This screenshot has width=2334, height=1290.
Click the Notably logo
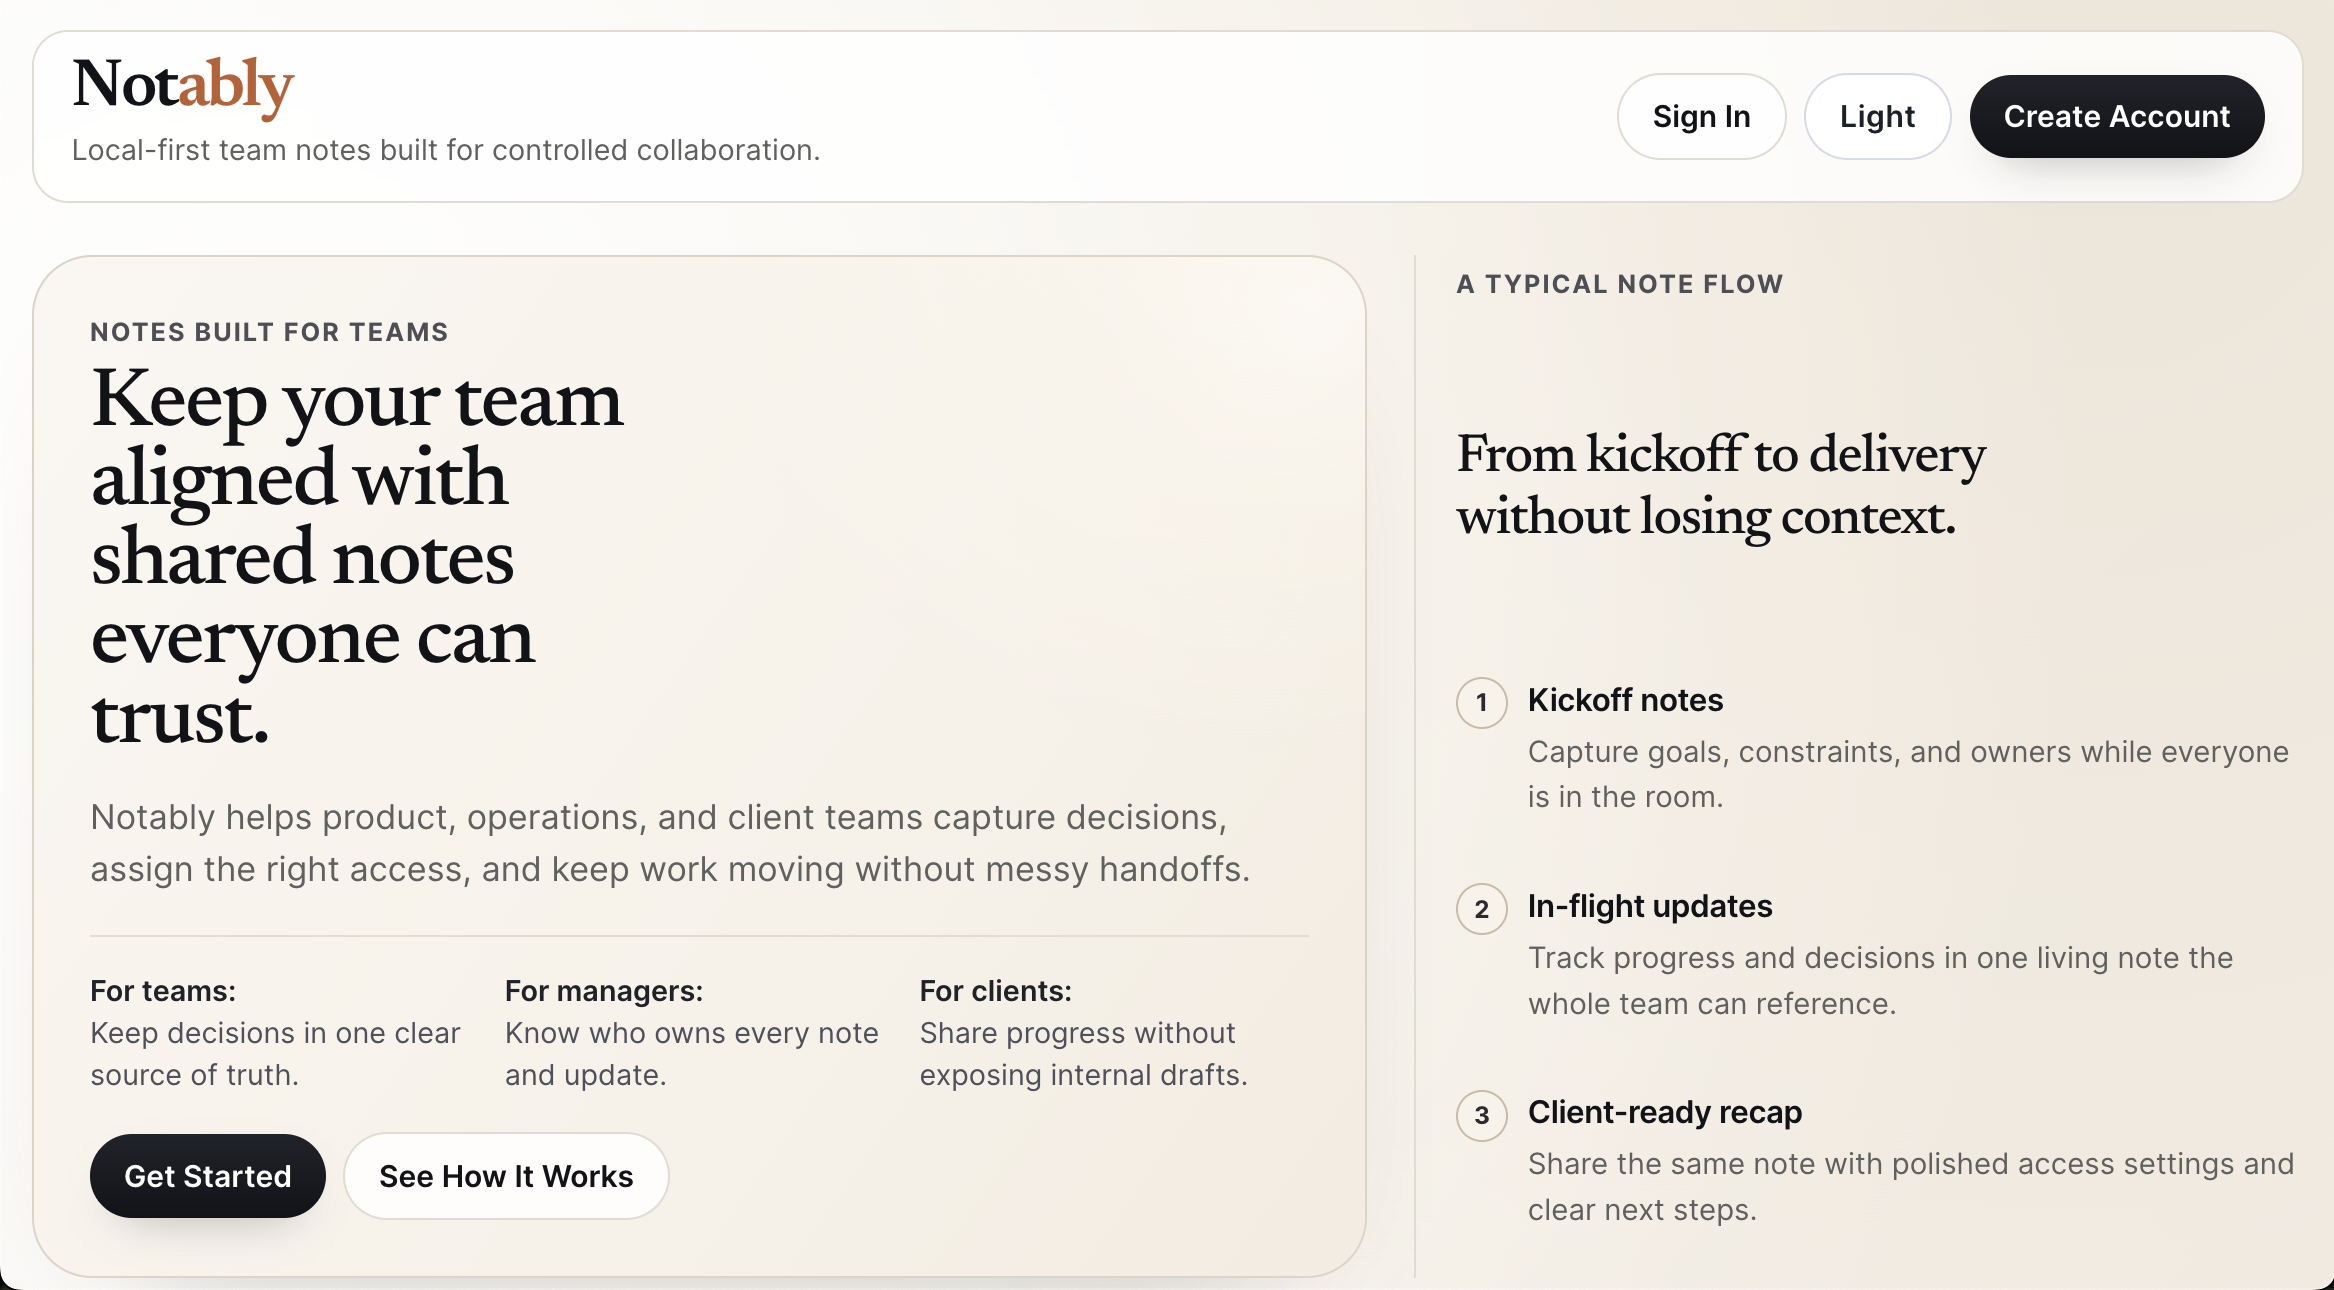tap(183, 86)
